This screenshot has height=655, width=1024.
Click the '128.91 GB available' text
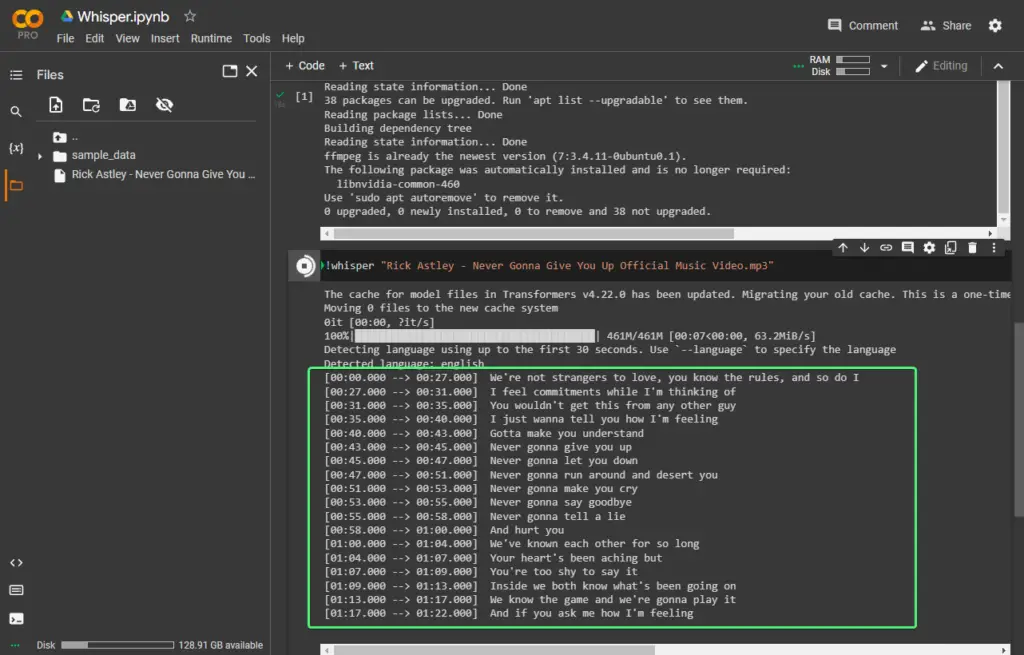[x=221, y=645]
